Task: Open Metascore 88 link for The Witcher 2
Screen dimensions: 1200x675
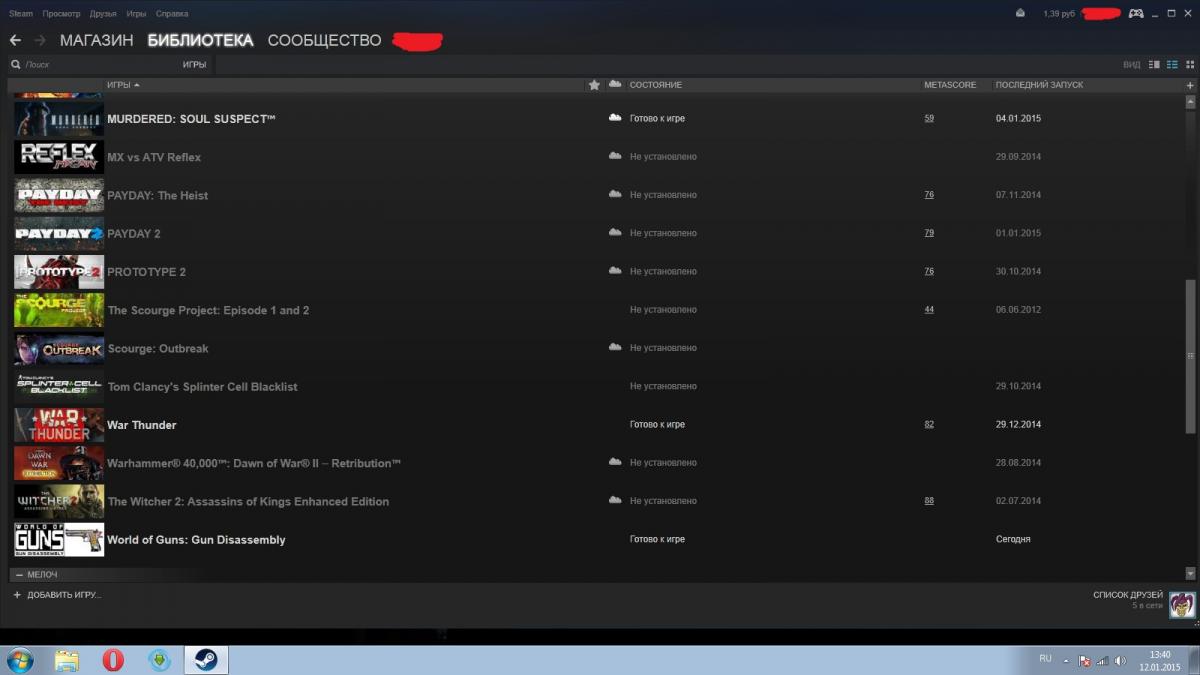Action: coord(929,501)
